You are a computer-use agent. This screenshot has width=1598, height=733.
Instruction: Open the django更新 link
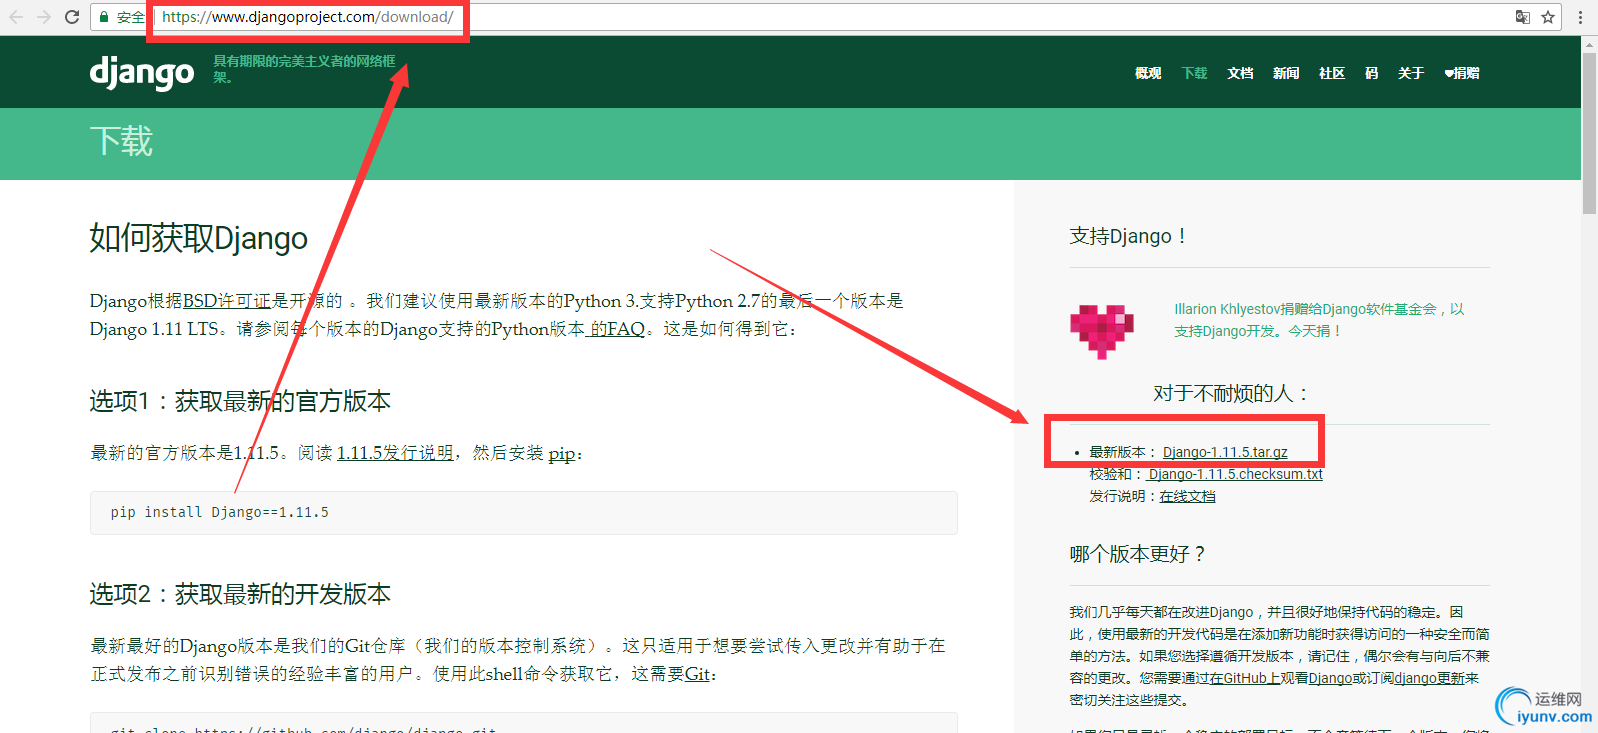tap(1430, 678)
